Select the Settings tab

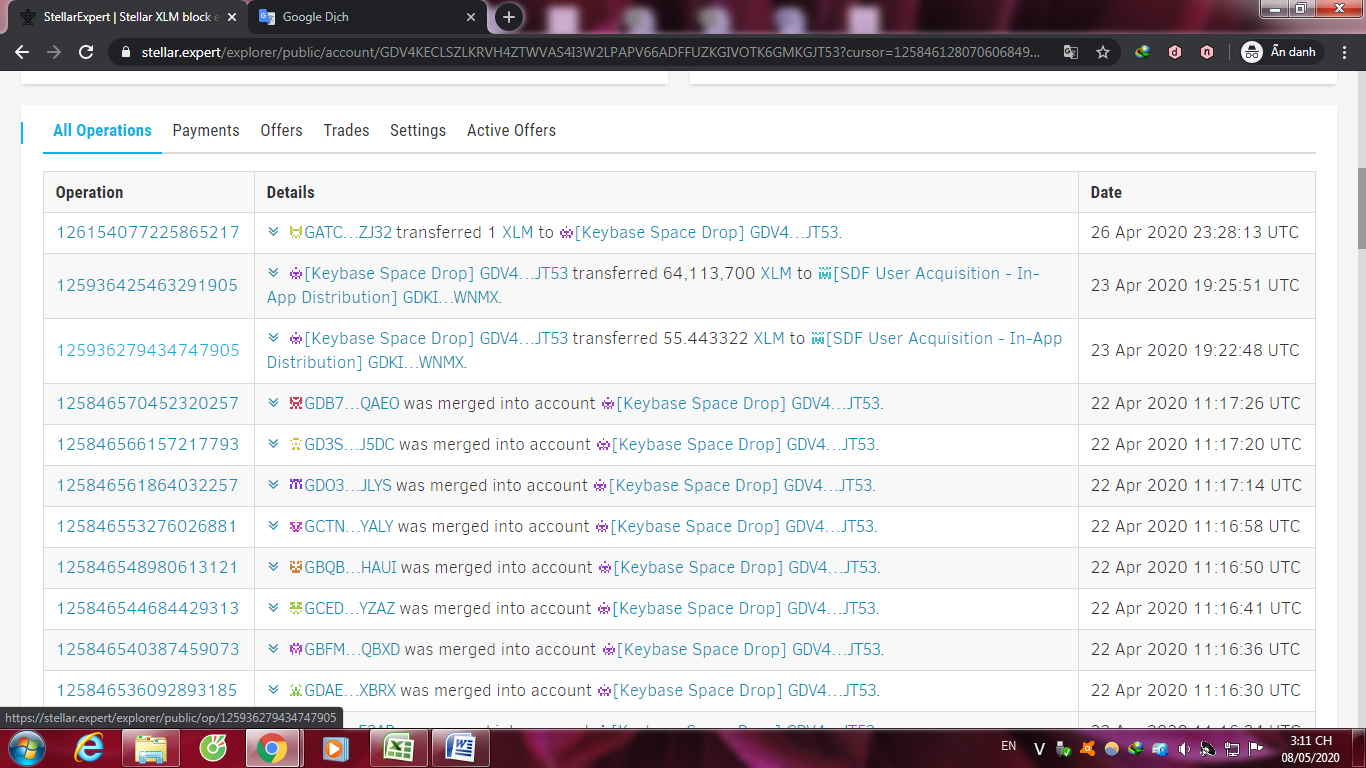(x=418, y=130)
